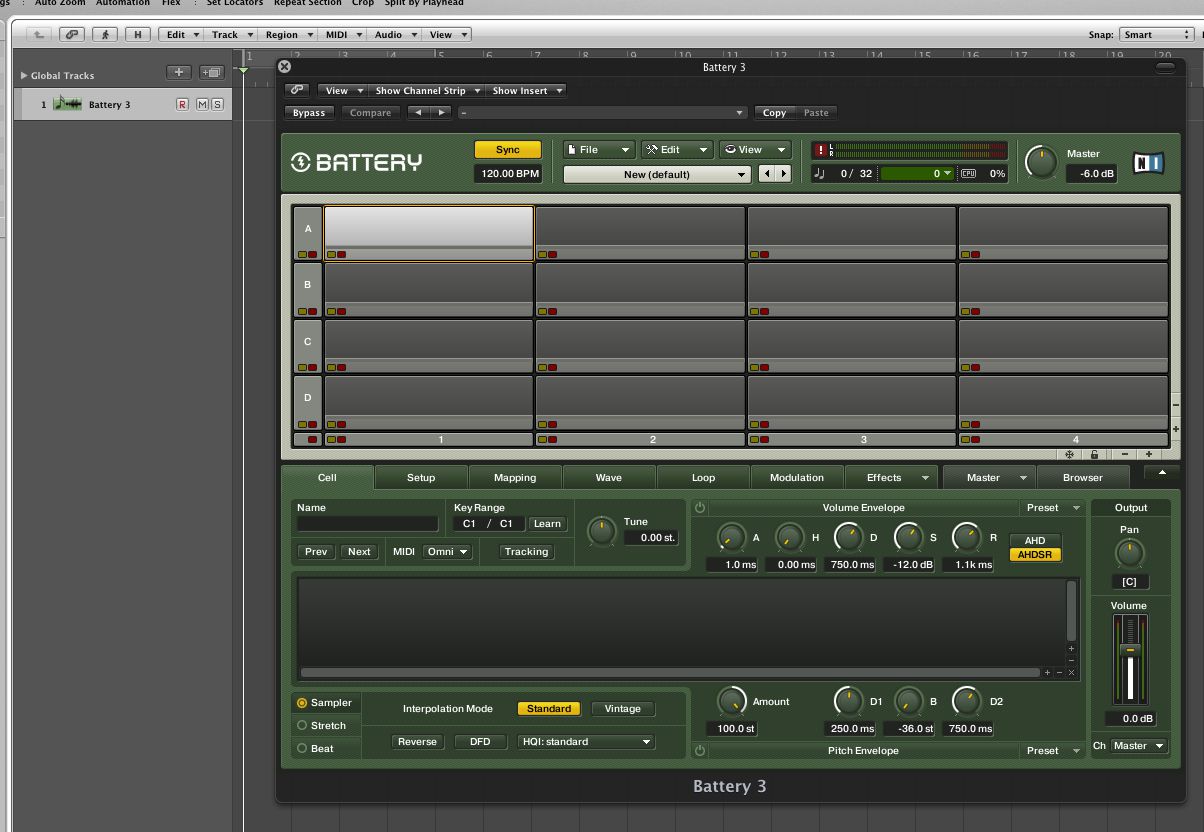This screenshot has width=1204, height=832.
Task: Open the Battery File dropdown
Action: tap(599, 150)
